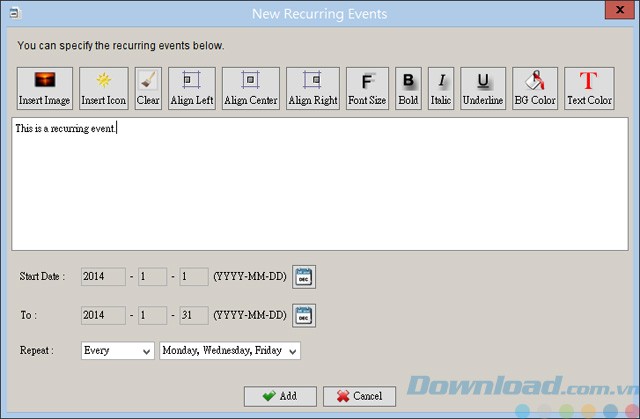
Task: Open the Font Size tool
Action: tap(367, 88)
